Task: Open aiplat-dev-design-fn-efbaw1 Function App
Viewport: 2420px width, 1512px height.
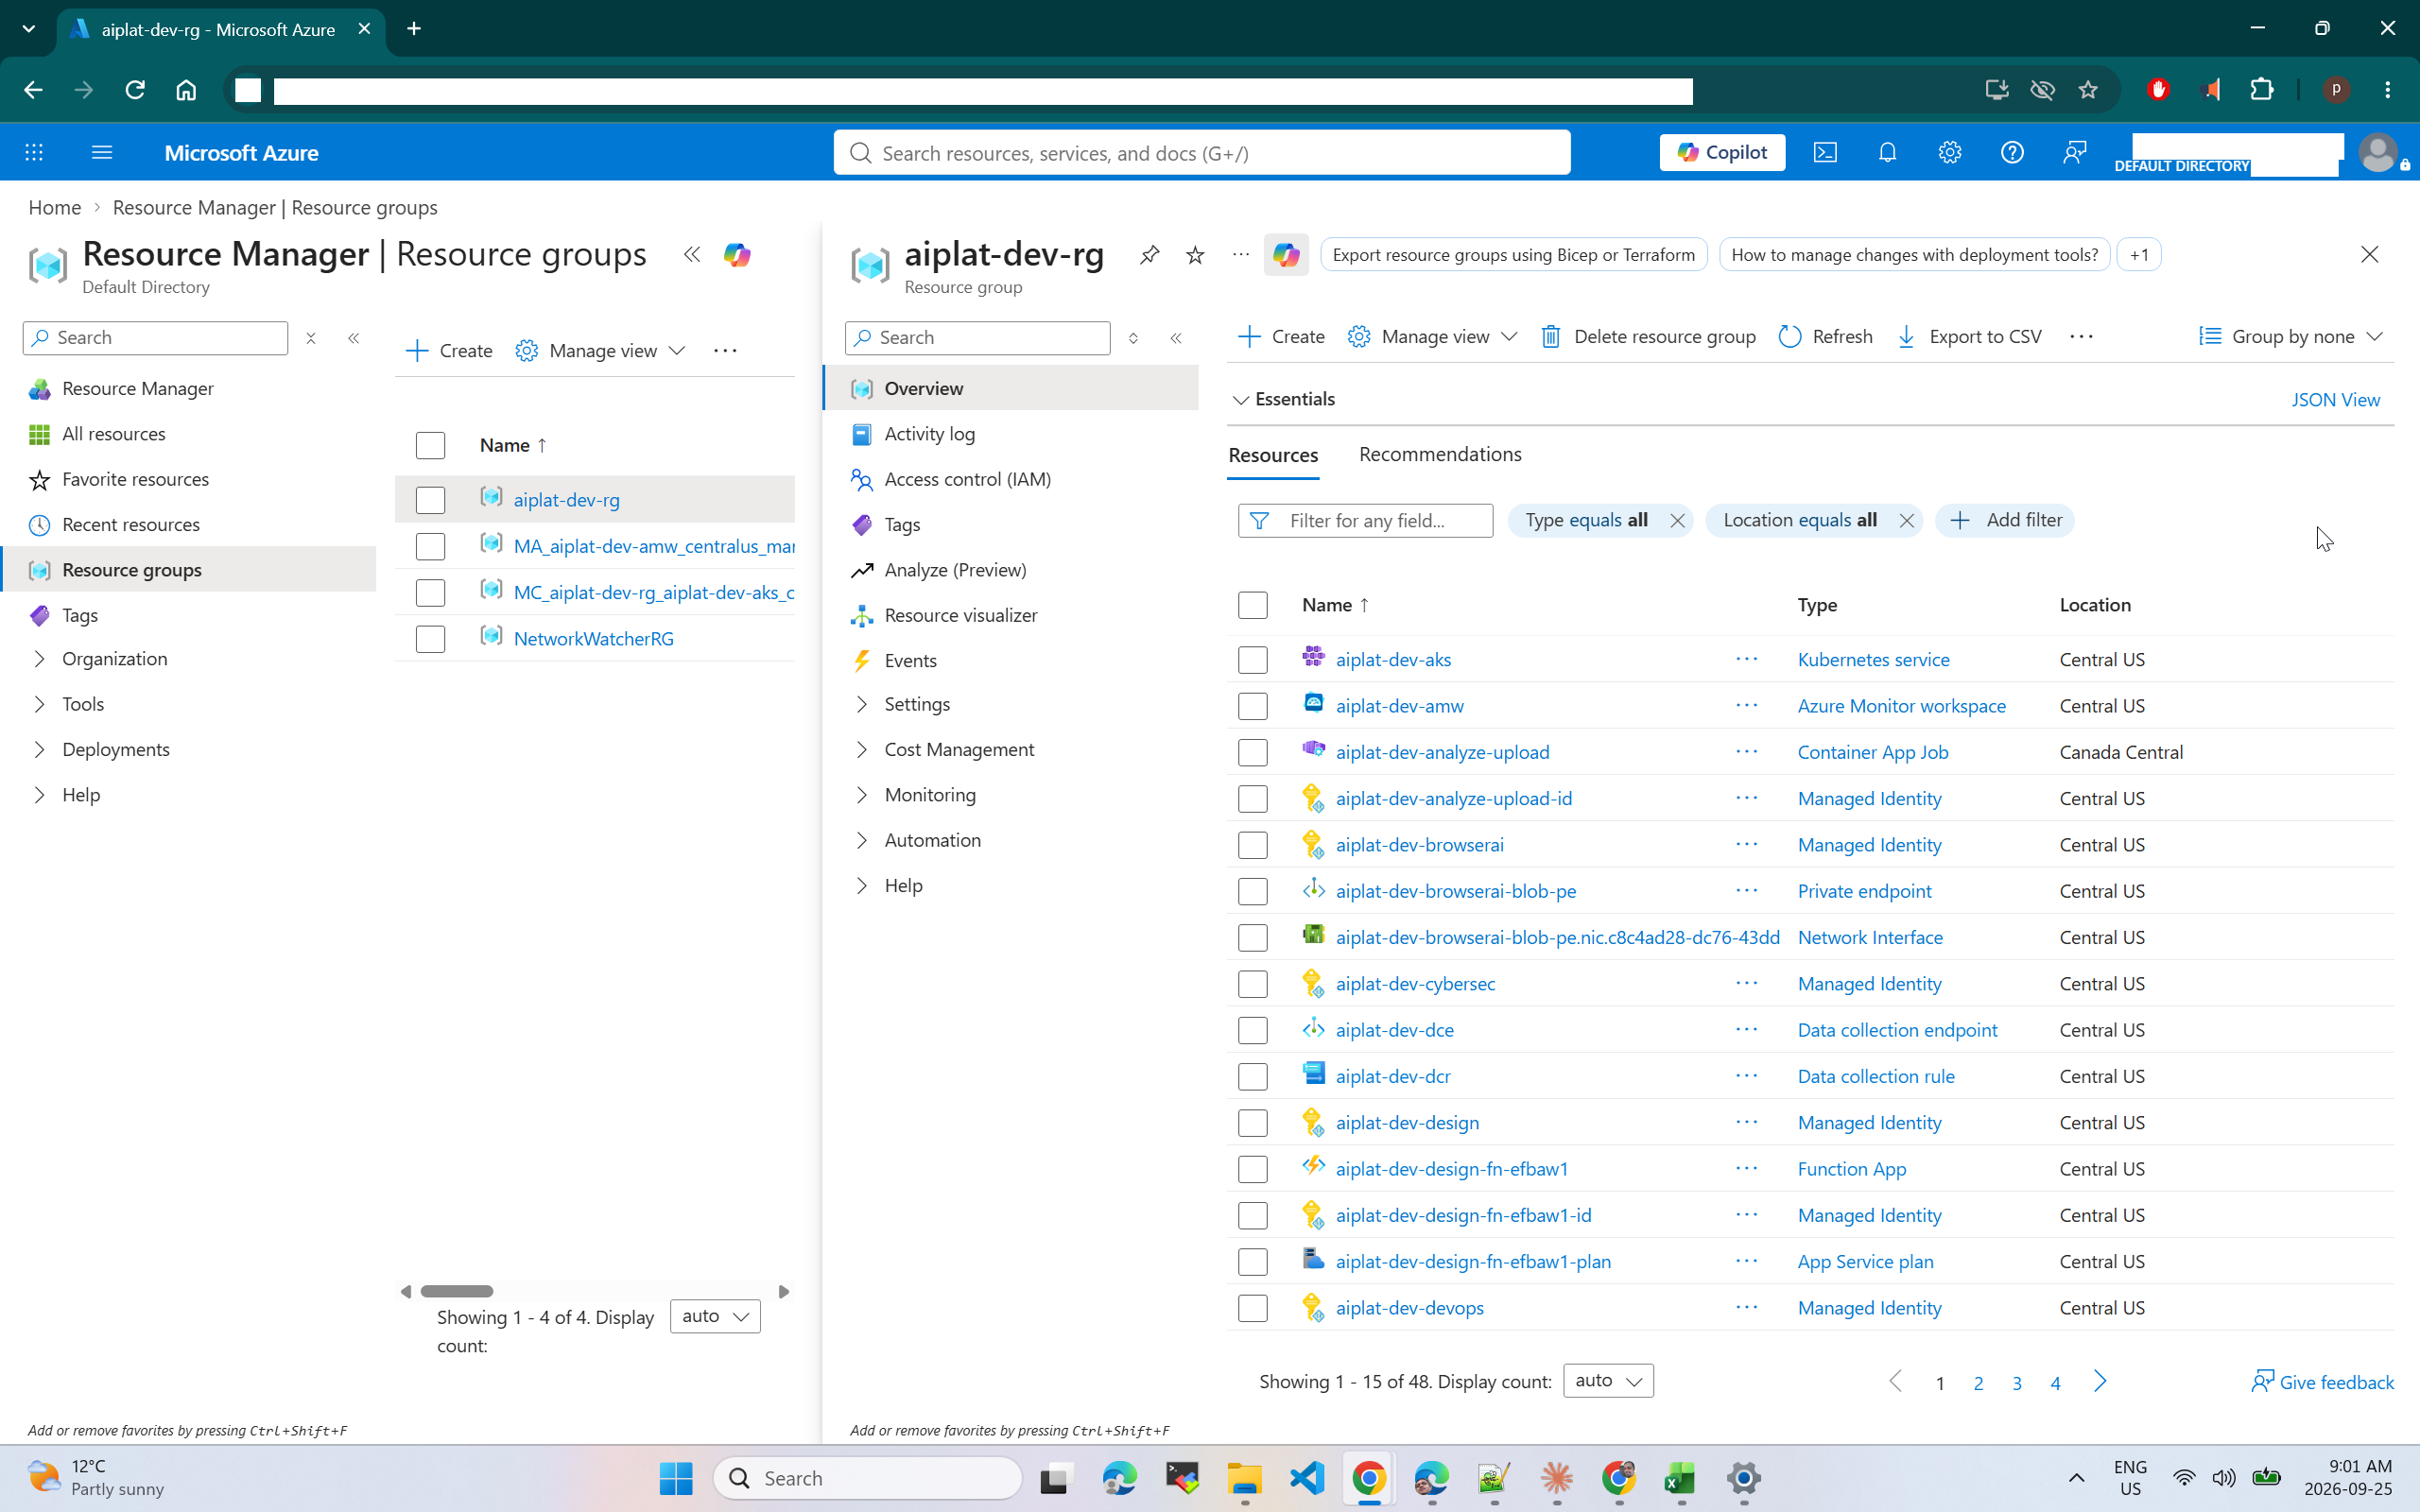Action: [x=1452, y=1169]
